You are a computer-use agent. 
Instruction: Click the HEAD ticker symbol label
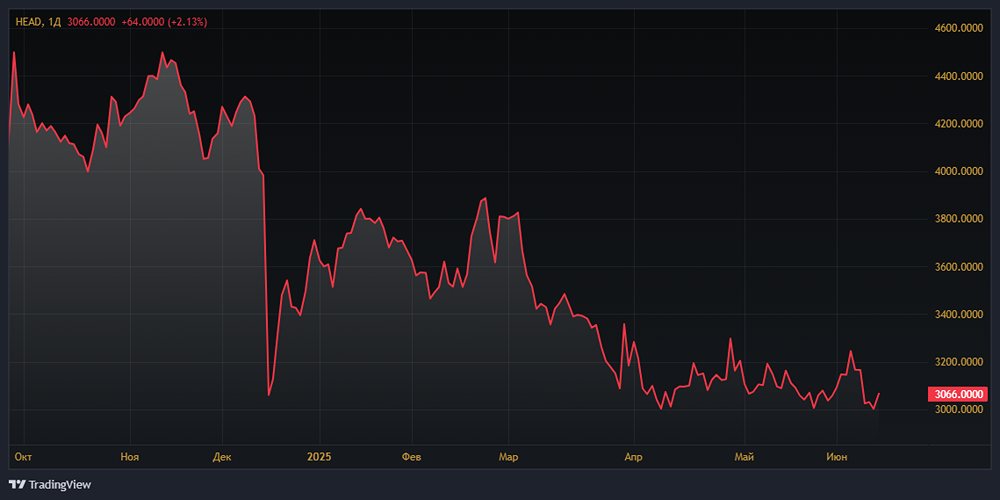pyautogui.click(x=28, y=22)
